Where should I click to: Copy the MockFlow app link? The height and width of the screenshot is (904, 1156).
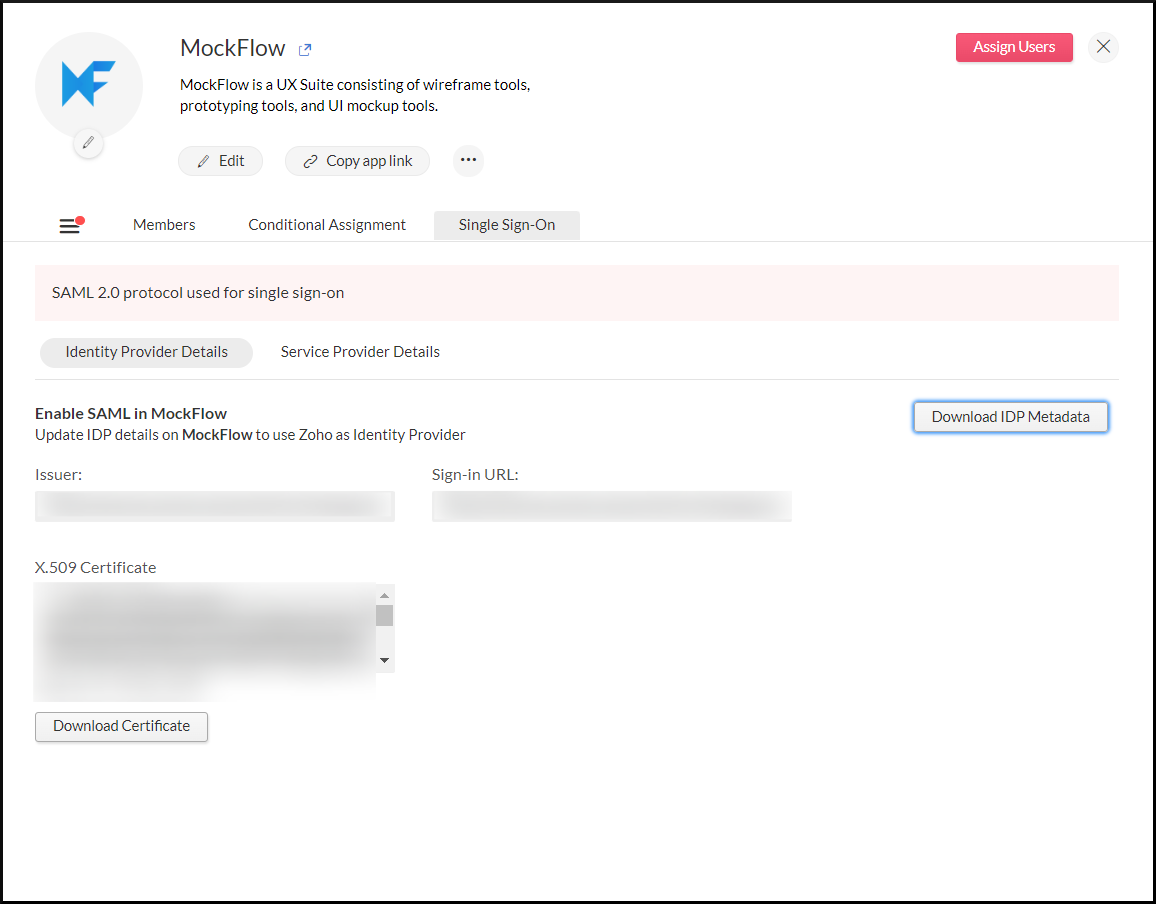pos(357,161)
